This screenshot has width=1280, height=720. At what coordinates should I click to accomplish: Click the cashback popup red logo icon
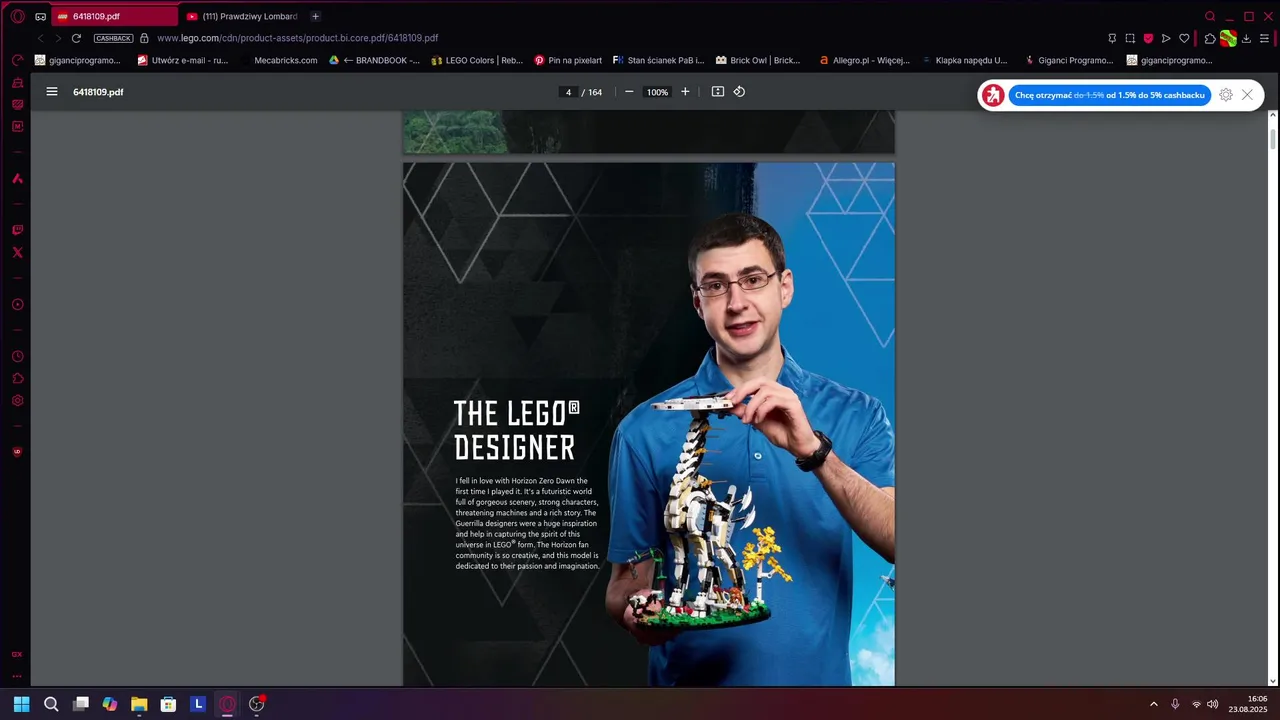point(993,95)
